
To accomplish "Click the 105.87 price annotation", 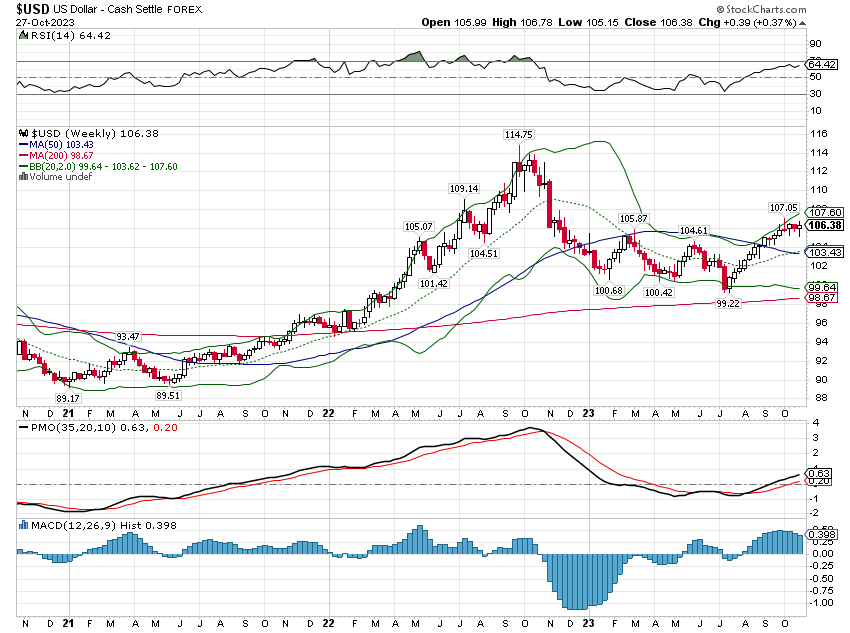I will 633,218.
